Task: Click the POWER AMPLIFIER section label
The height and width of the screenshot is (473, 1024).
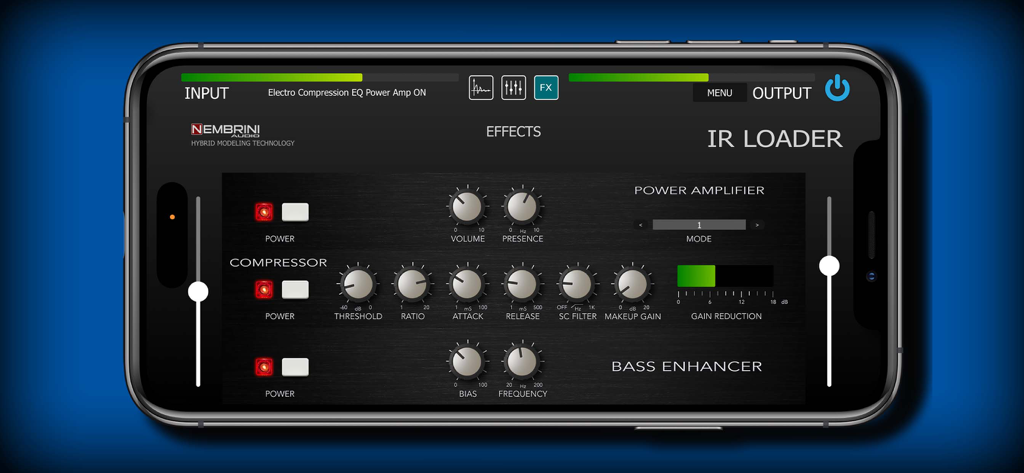Action: (699, 191)
